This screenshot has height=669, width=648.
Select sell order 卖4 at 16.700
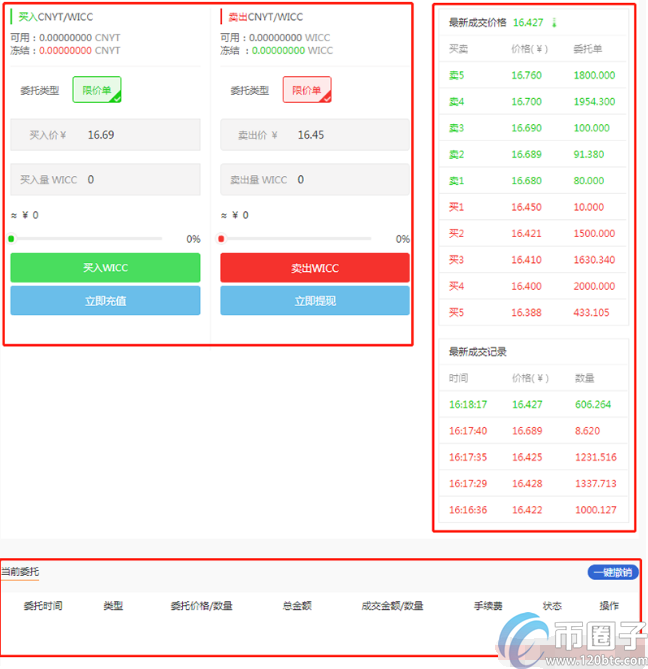point(533,102)
